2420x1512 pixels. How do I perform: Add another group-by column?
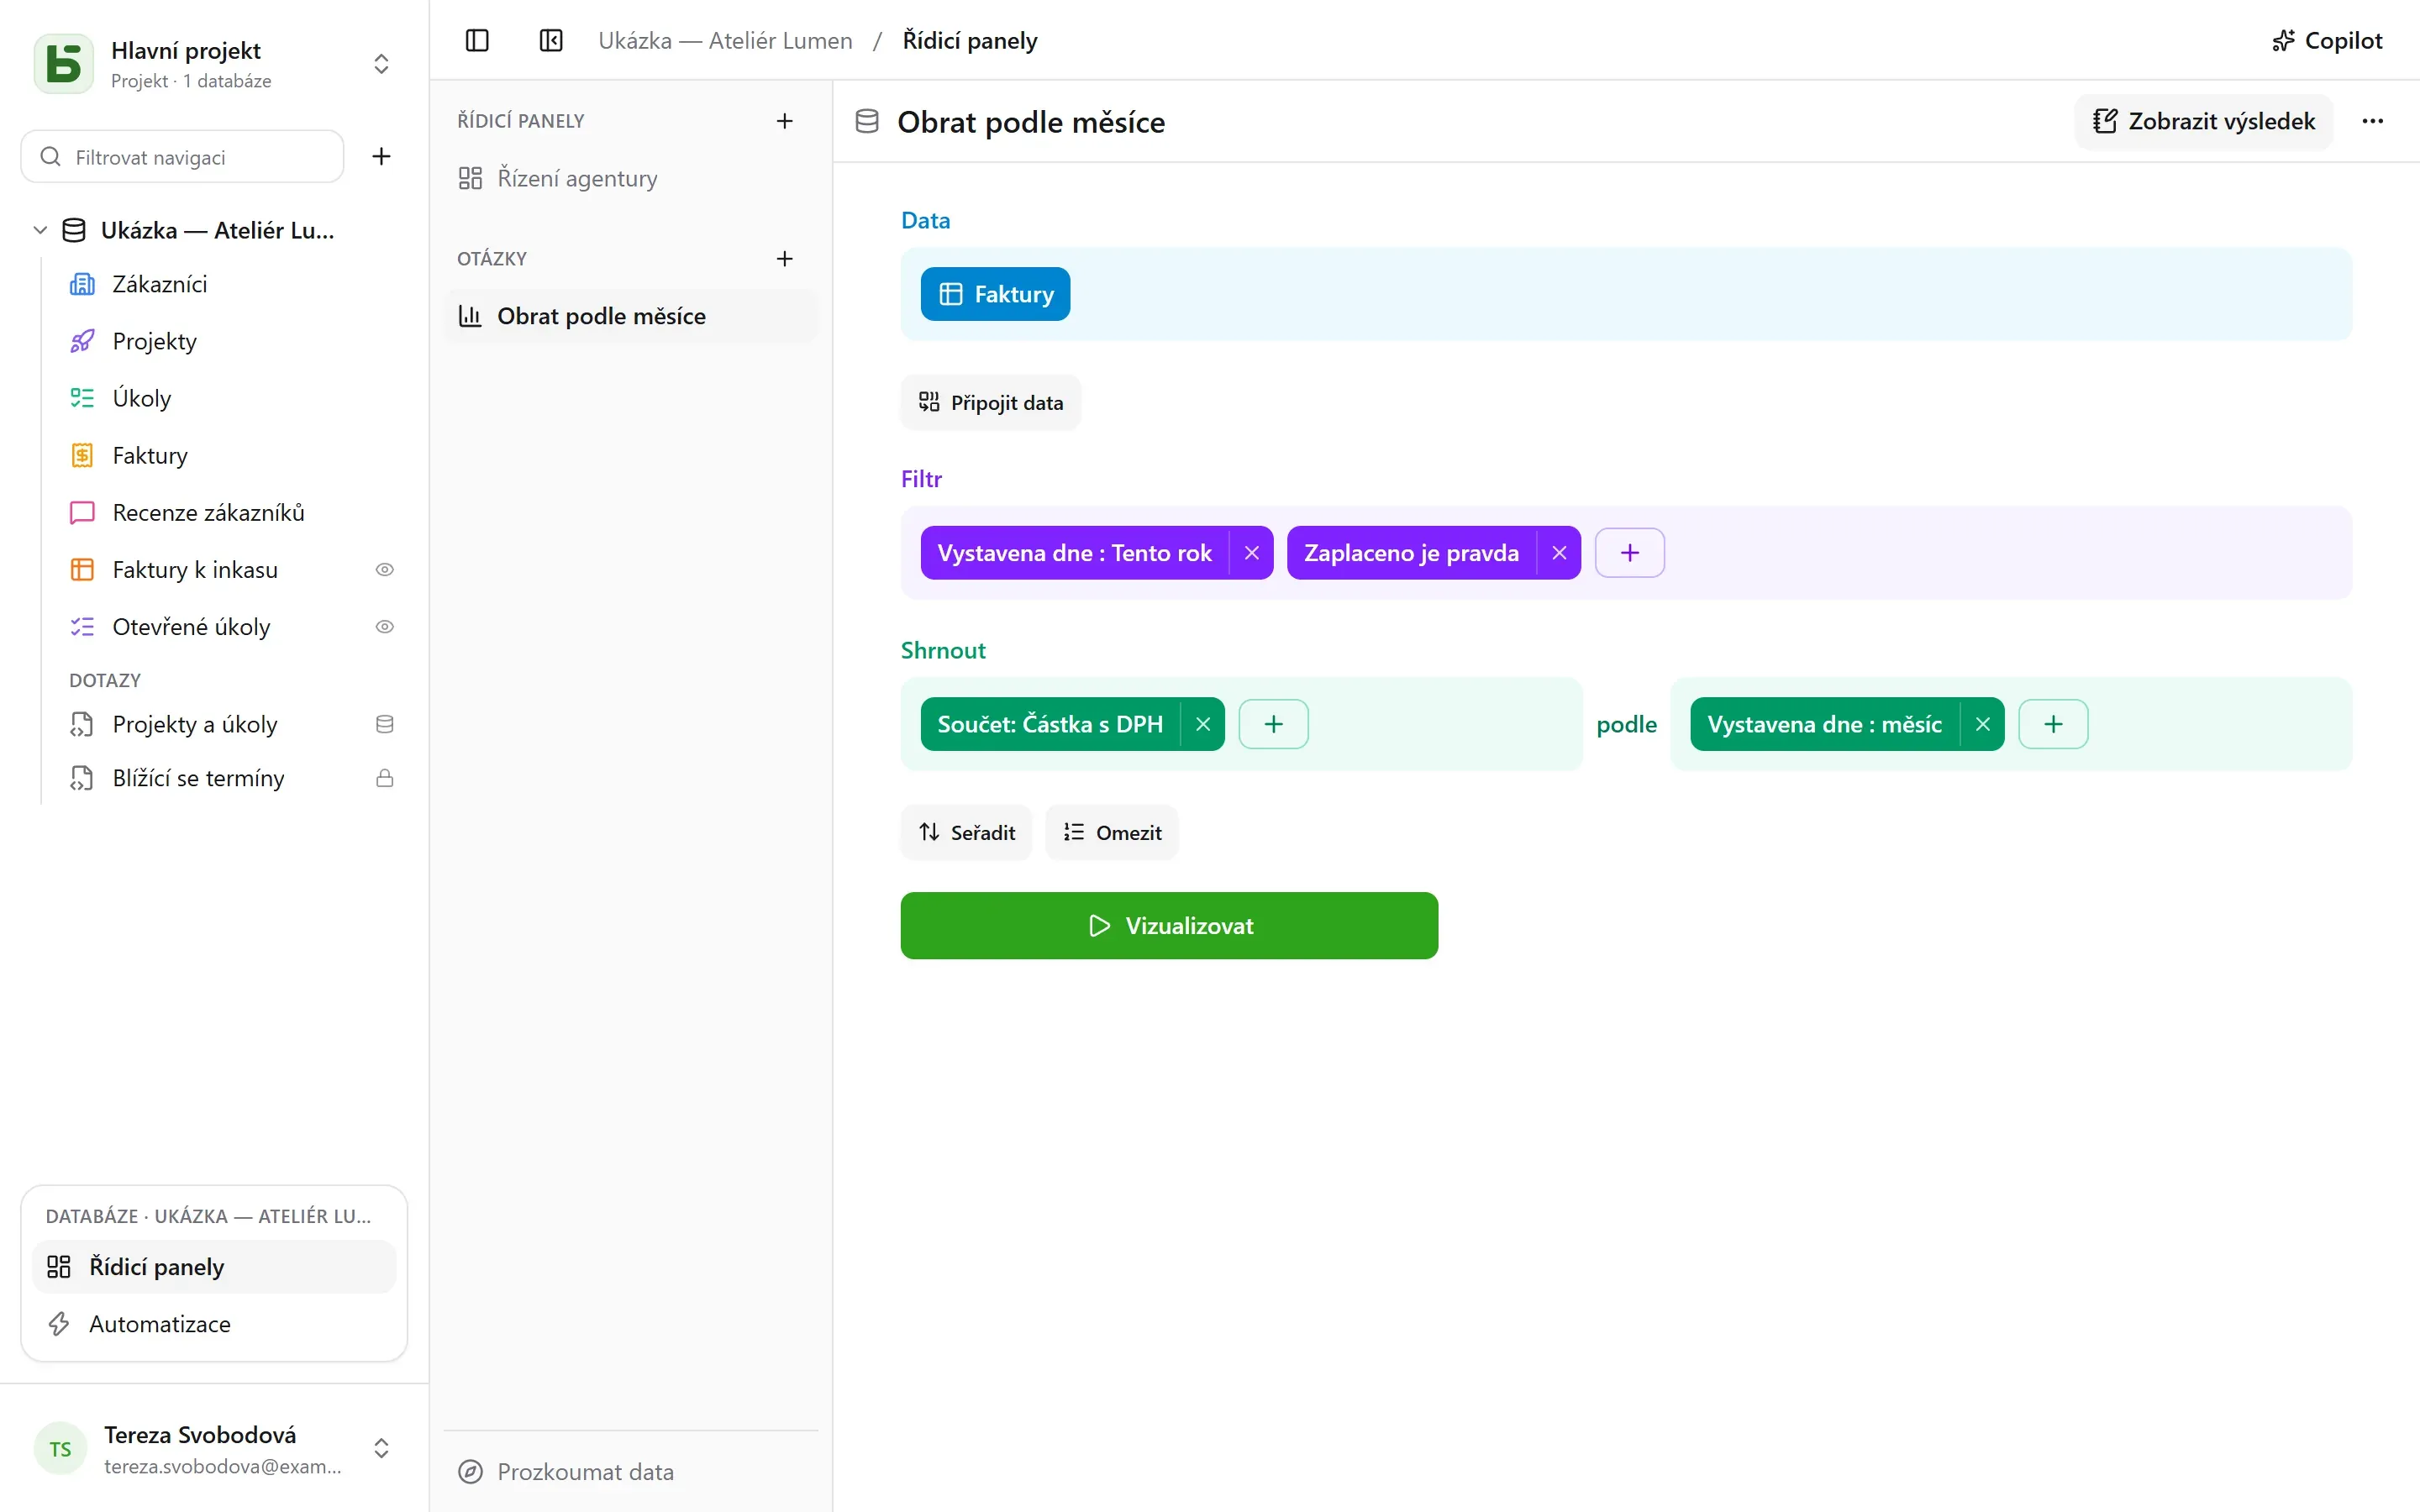click(2053, 724)
